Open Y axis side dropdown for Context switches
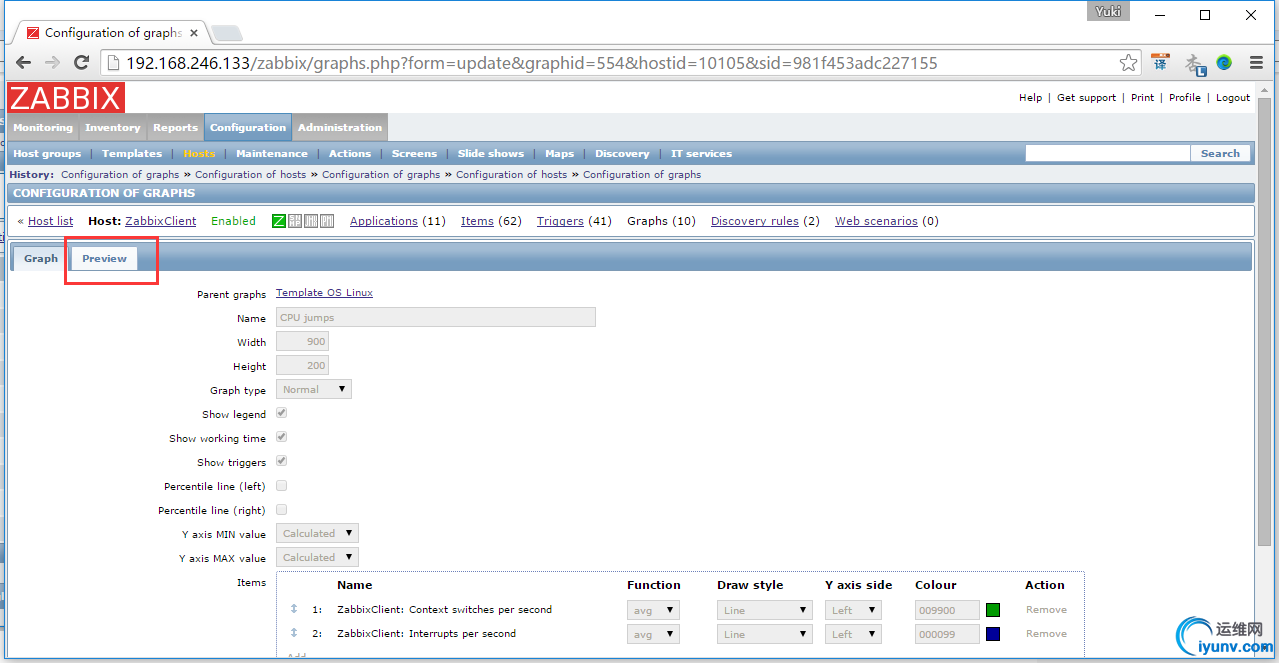The width and height of the screenshot is (1279, 663). click(853, 609)
